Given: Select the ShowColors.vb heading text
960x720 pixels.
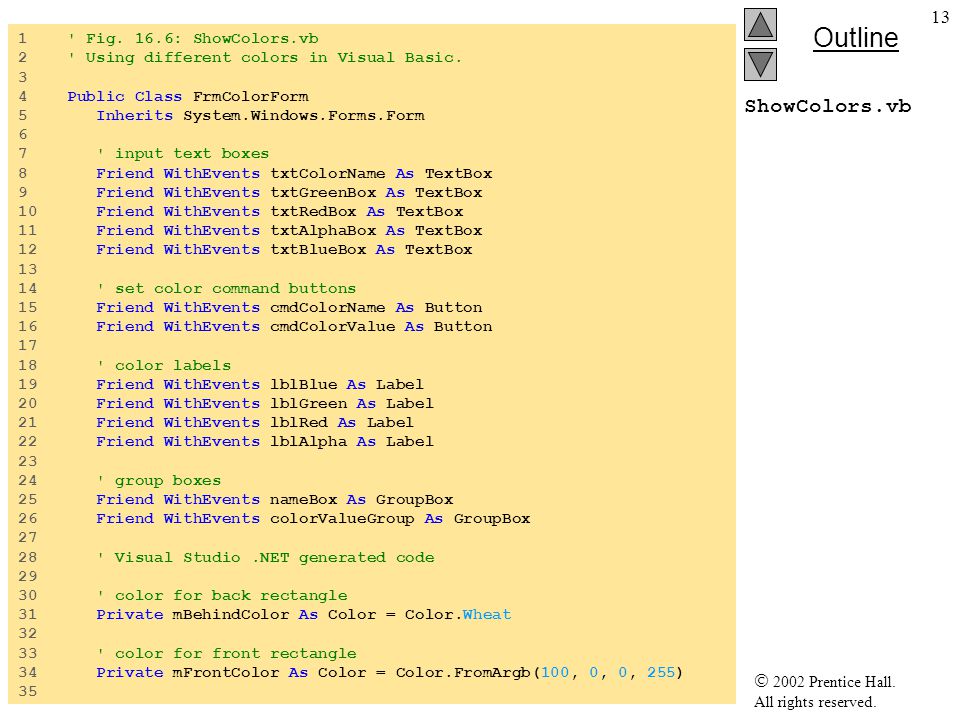Looking at the screenshot, I should tap(828, 106).
